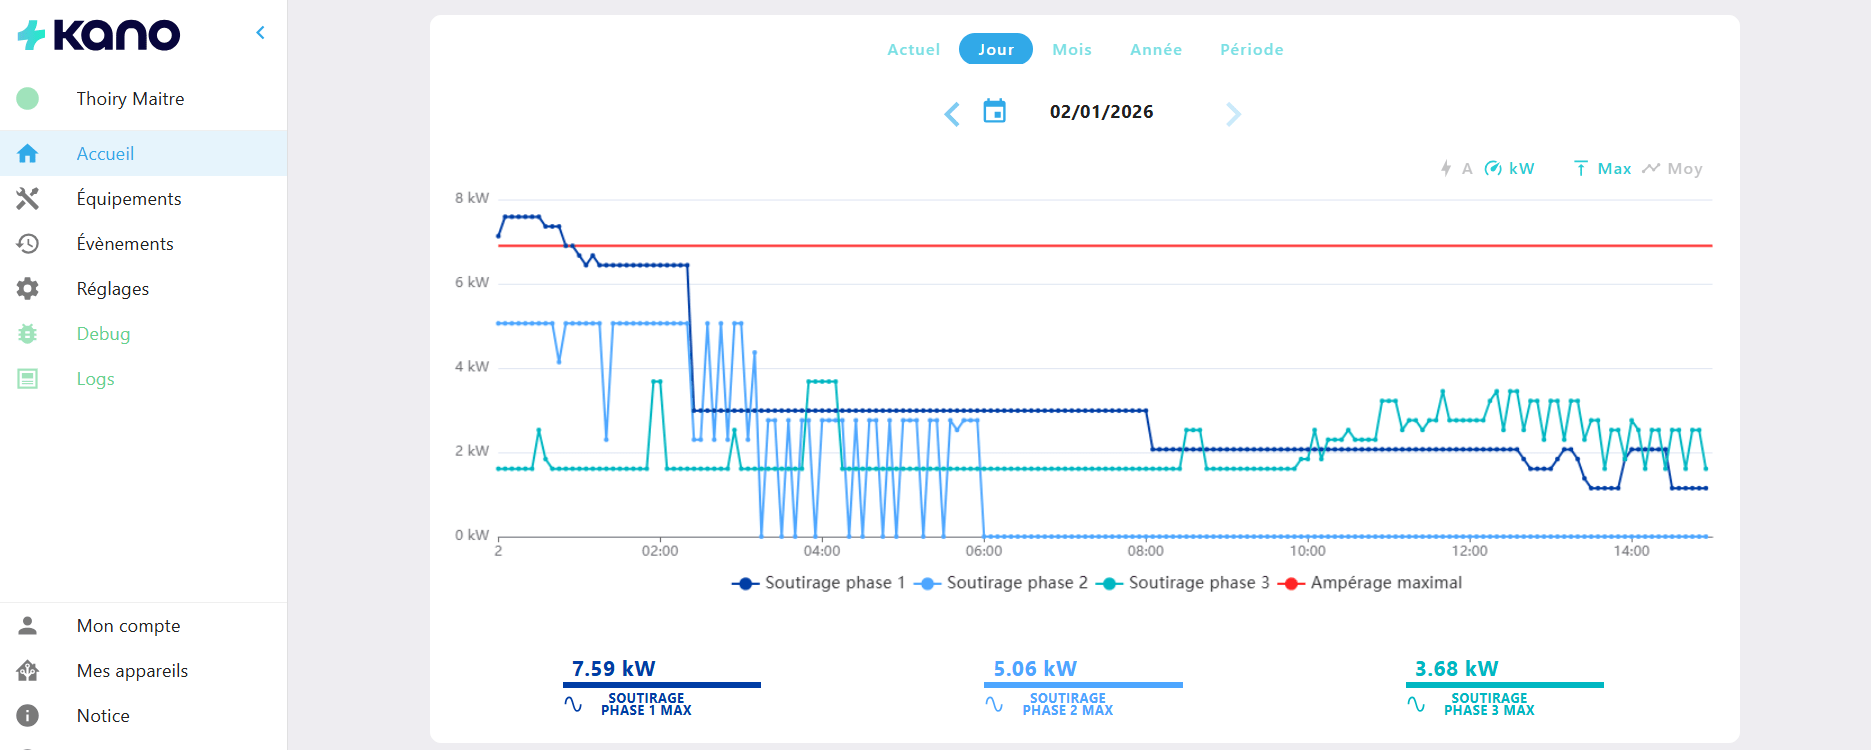Go to the next day arrow

click(x=1233, y=114)
